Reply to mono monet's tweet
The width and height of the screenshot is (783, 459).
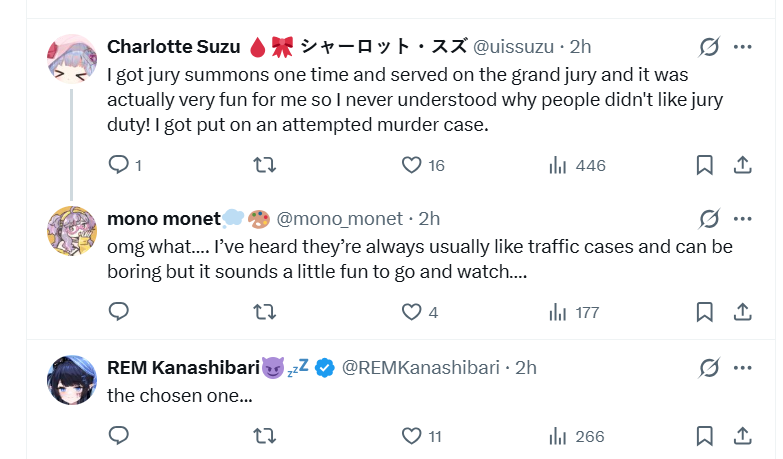click(x=119, y=312)
